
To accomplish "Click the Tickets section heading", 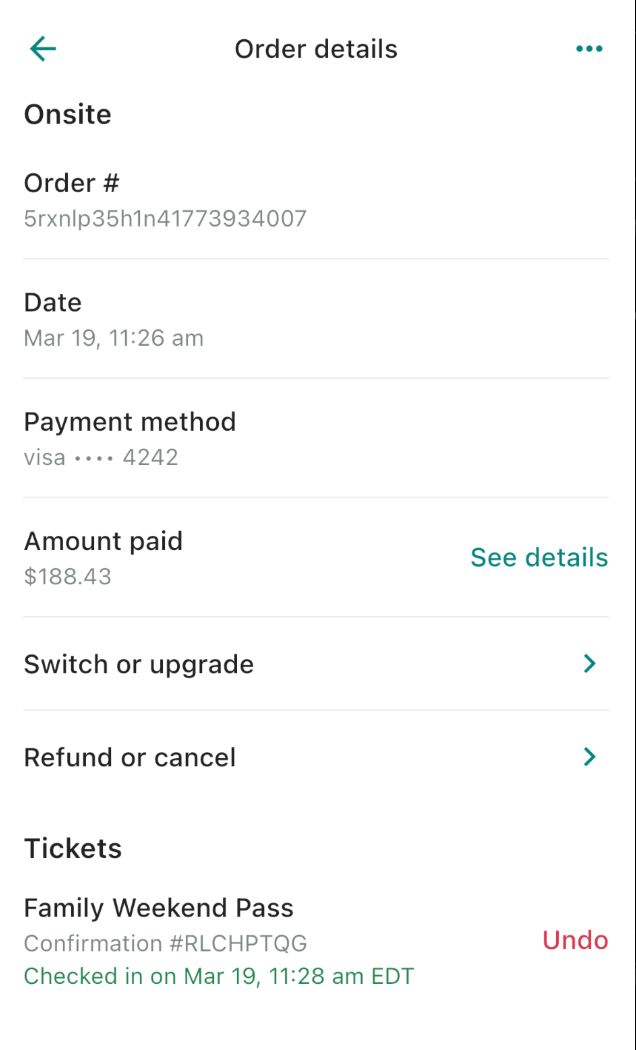I will [x=73, y=848].
